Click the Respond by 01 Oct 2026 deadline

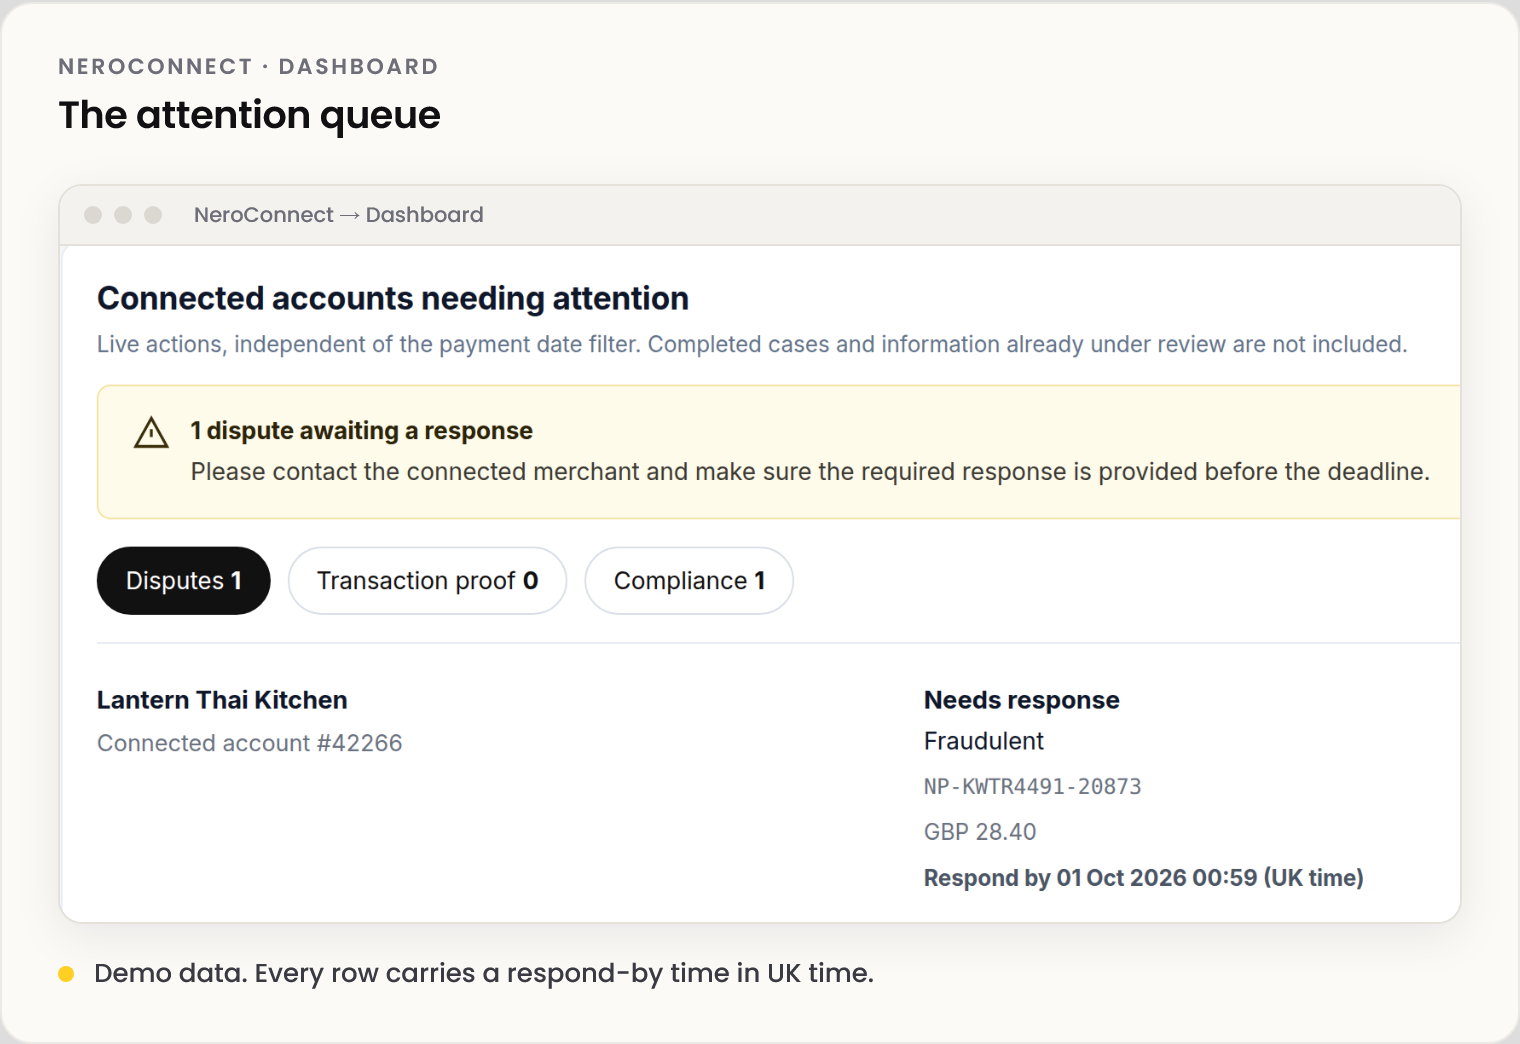coord(1144,878)
